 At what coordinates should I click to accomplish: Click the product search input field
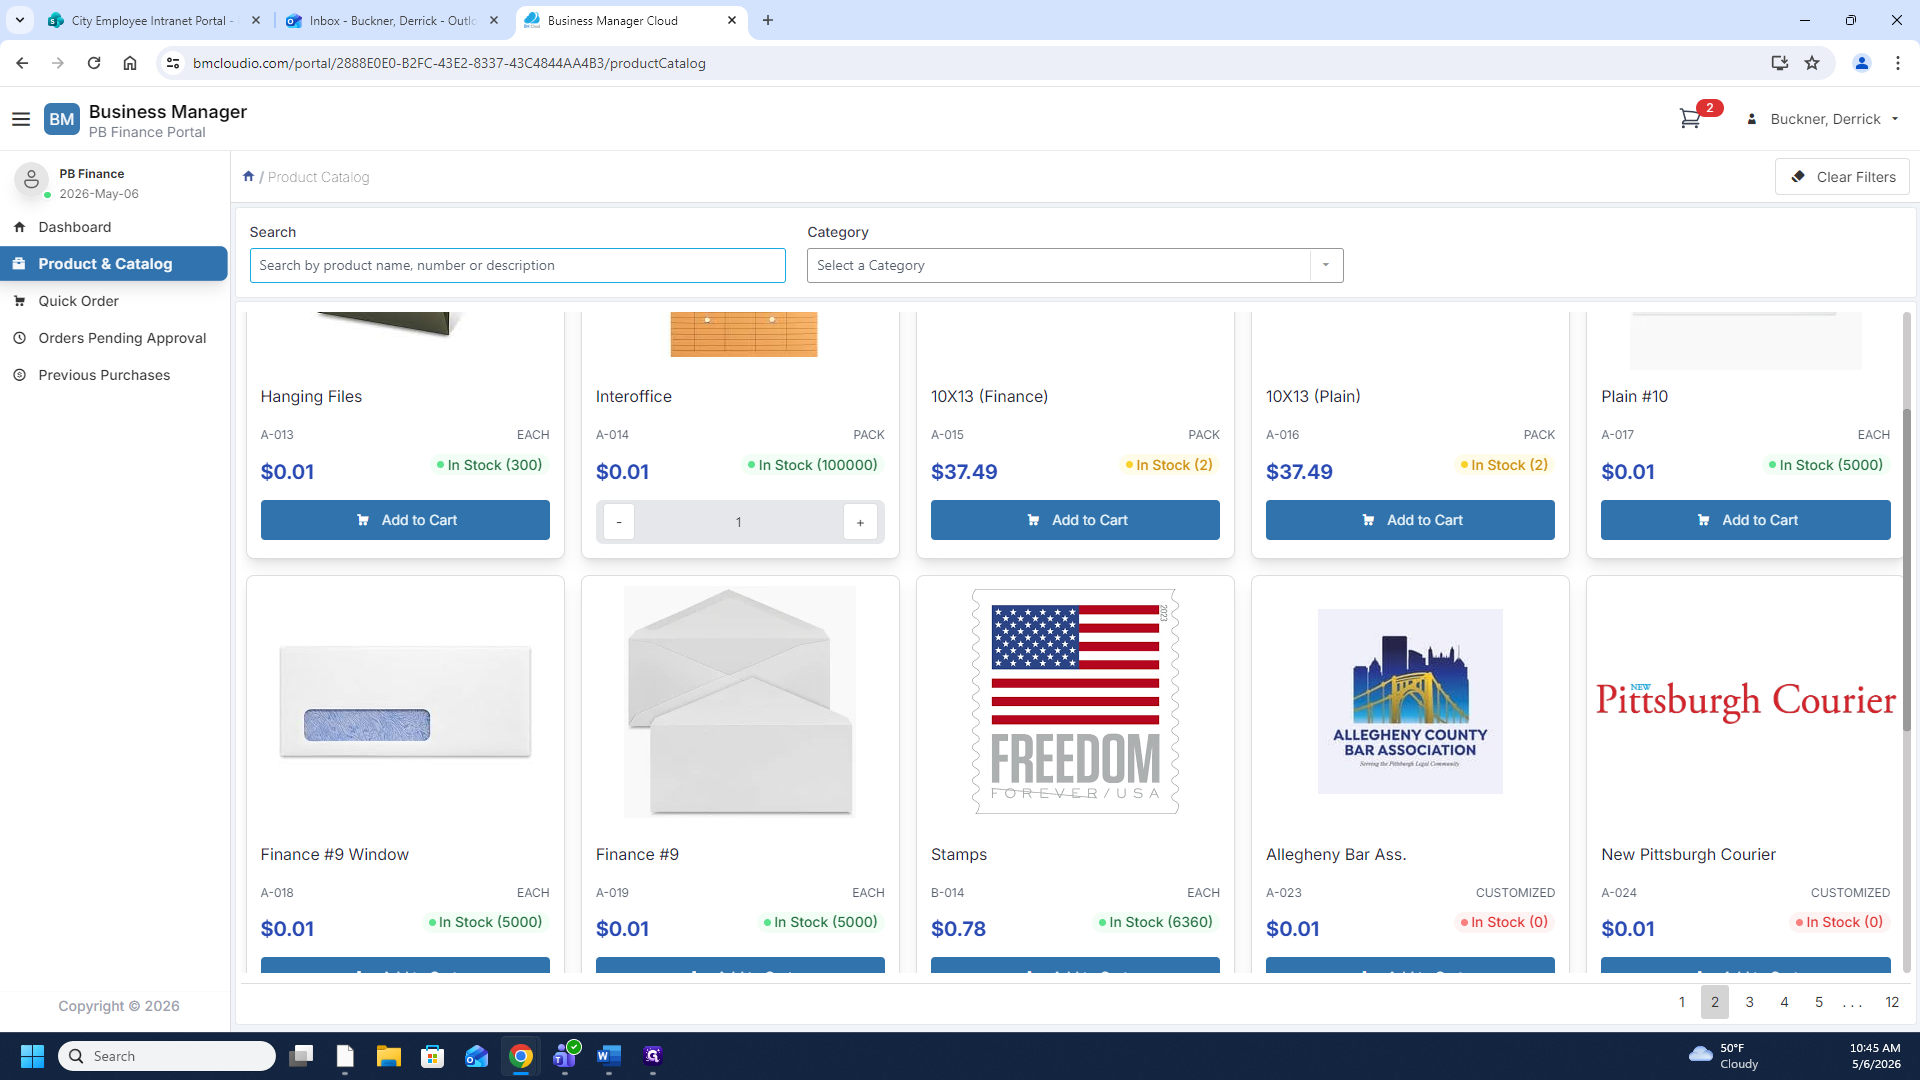tap(518, 265)
